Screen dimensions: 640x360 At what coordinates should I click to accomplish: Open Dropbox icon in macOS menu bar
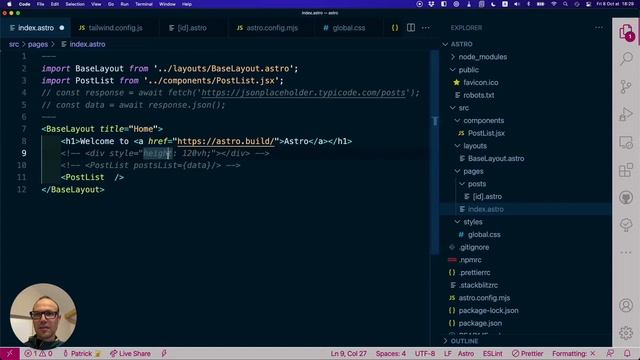point(431,4)
